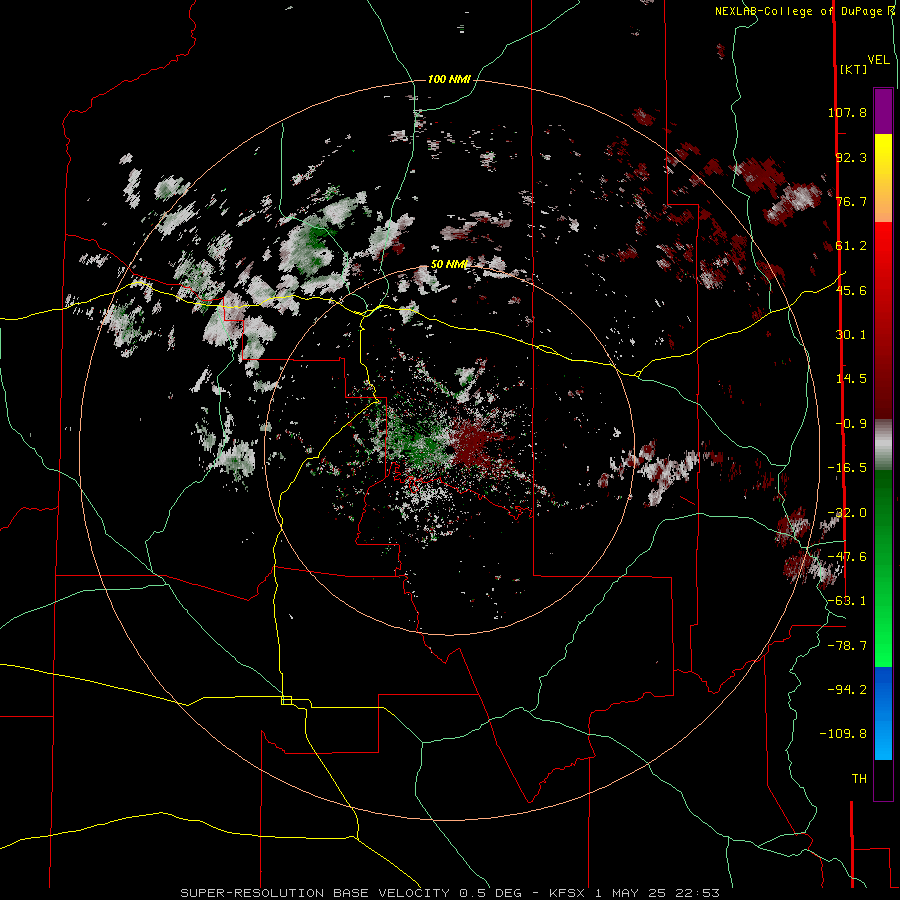Click the [KT] units label

point(853,69)
